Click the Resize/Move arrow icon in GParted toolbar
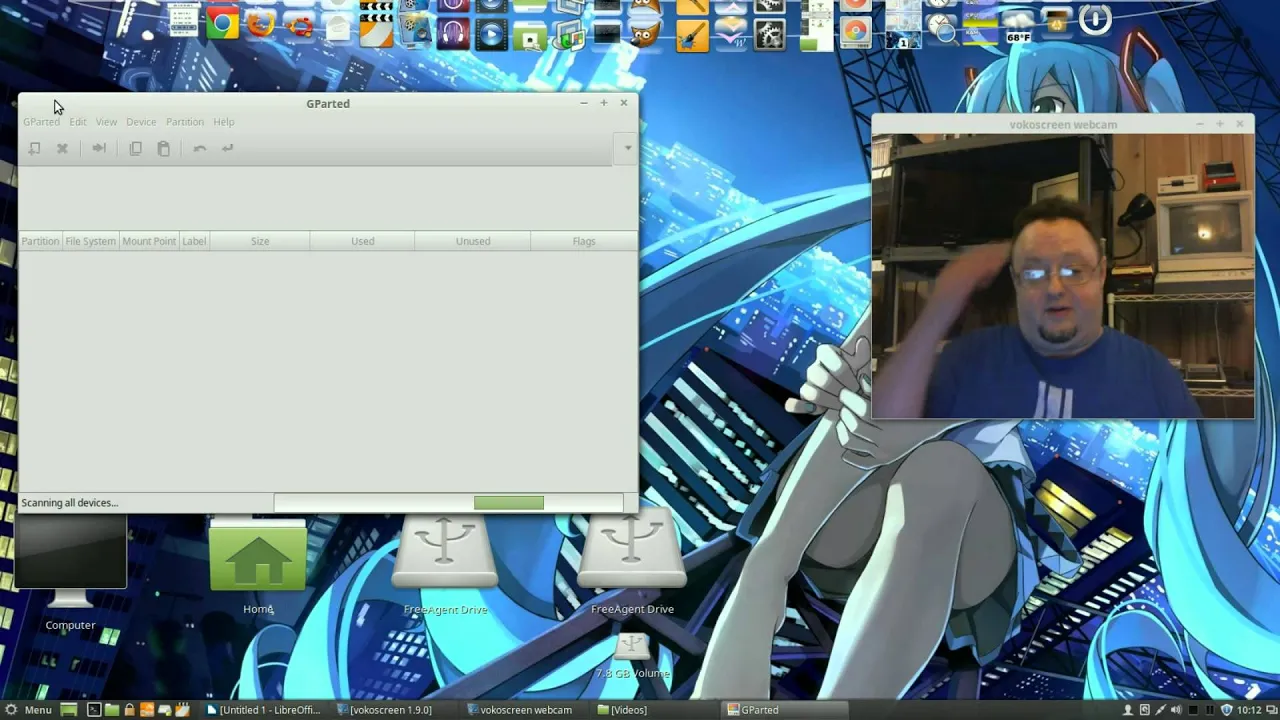1280x720 pixels. (99, 148)
